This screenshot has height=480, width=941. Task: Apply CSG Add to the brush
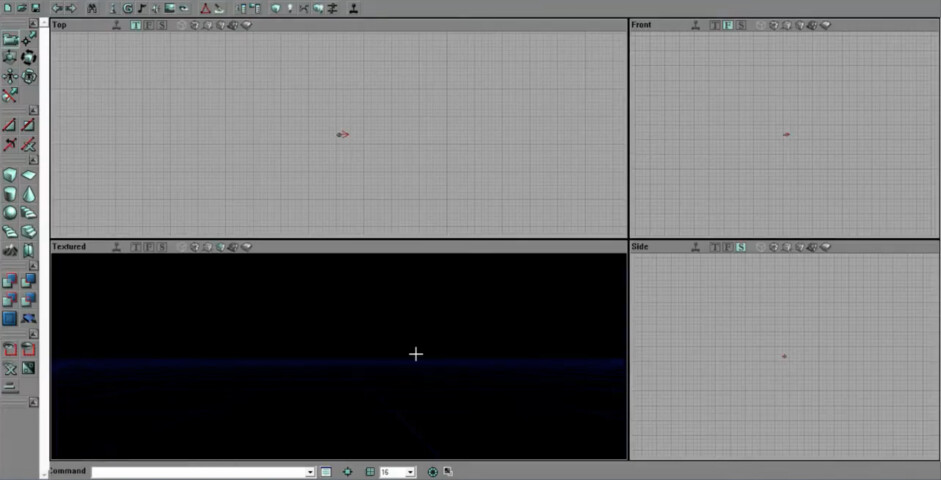click(10, 280)
